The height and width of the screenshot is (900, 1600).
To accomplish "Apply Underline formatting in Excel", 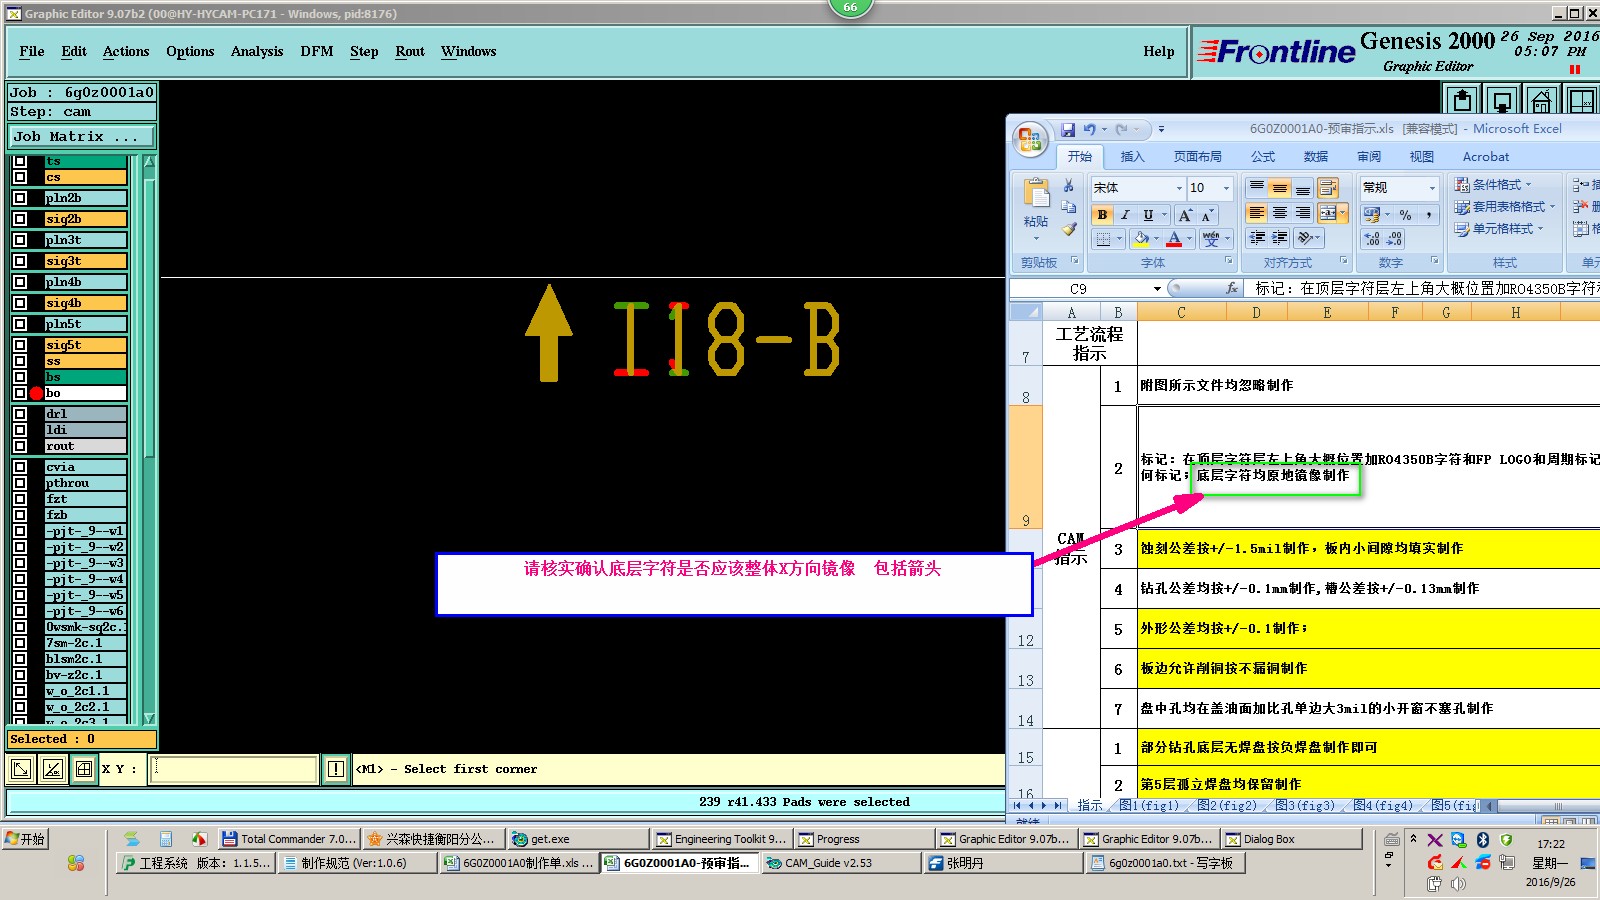I will [x=1148, y=215].
